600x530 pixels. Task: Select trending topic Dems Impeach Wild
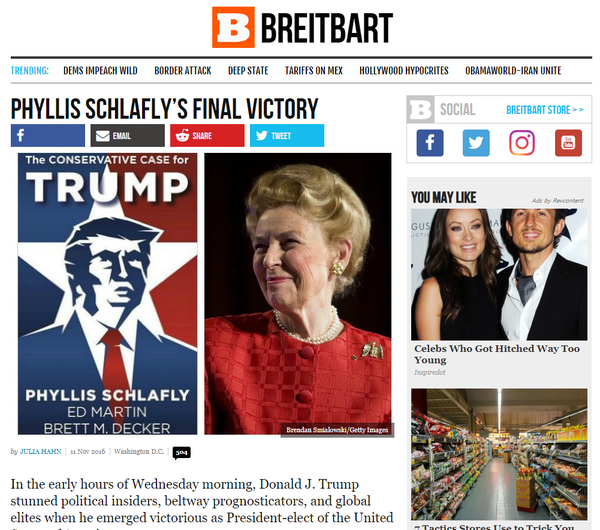click(x=100, y=71)
